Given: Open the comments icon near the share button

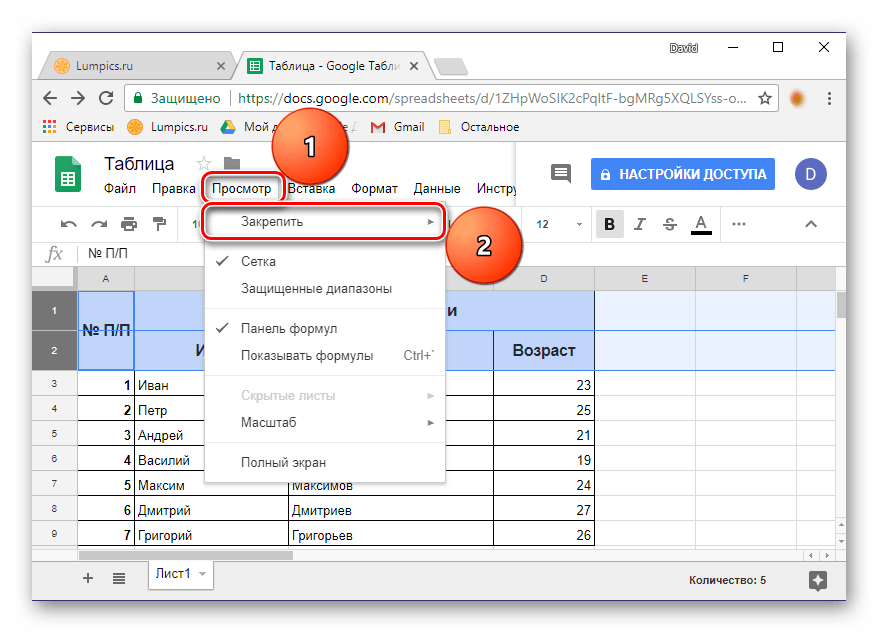Looking at the screenshot, I should (x=561, y=174).
